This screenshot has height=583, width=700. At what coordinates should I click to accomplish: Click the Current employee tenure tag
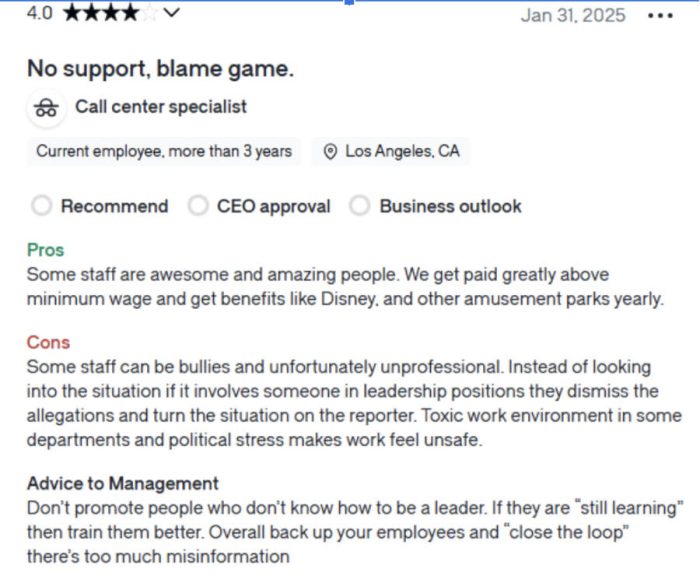pos(164,151)
